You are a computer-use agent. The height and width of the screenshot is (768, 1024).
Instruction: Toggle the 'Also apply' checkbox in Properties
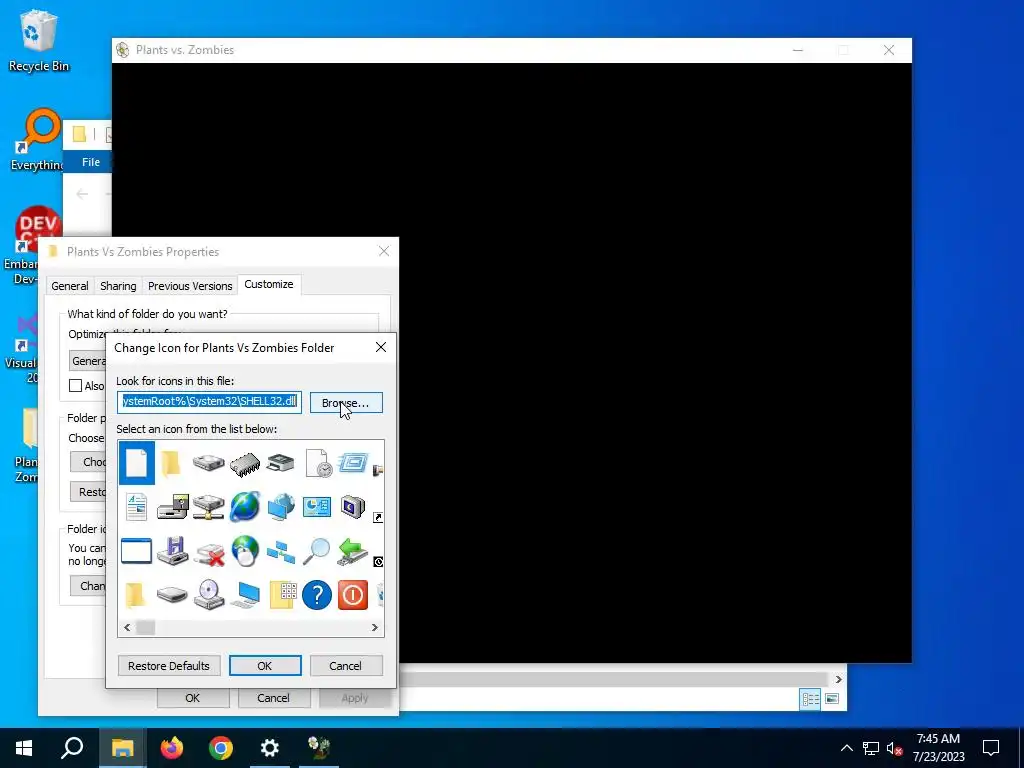pos(76,385)
